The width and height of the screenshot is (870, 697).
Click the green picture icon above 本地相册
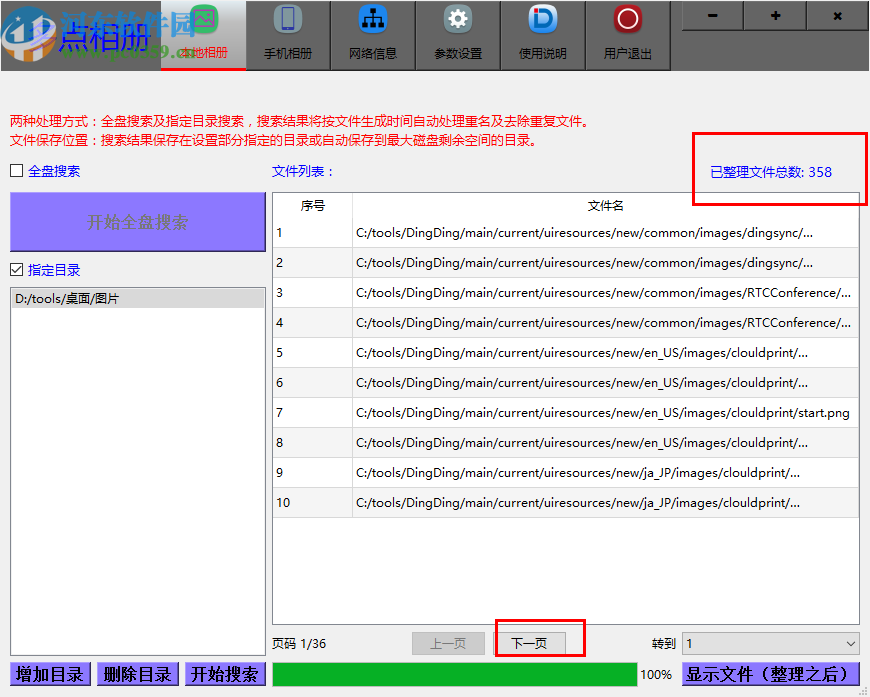coord(204,19)
